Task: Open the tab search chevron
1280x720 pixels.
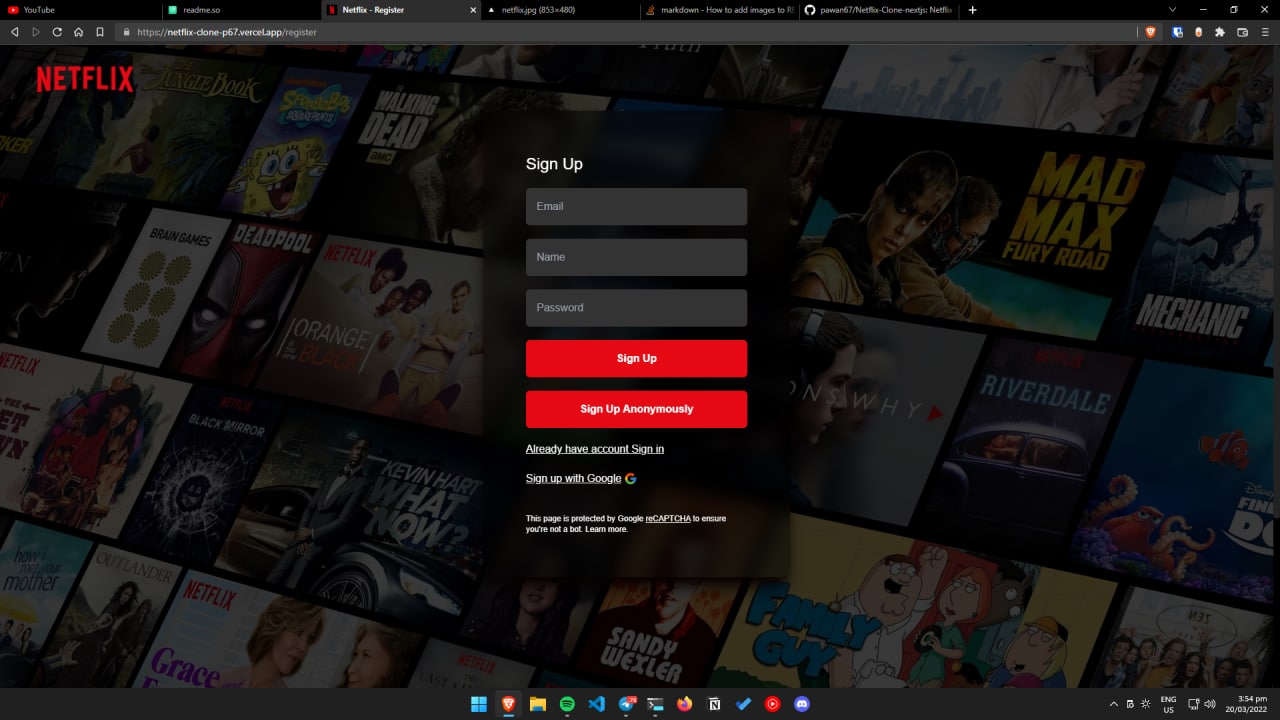Action: coord(1172,10)
